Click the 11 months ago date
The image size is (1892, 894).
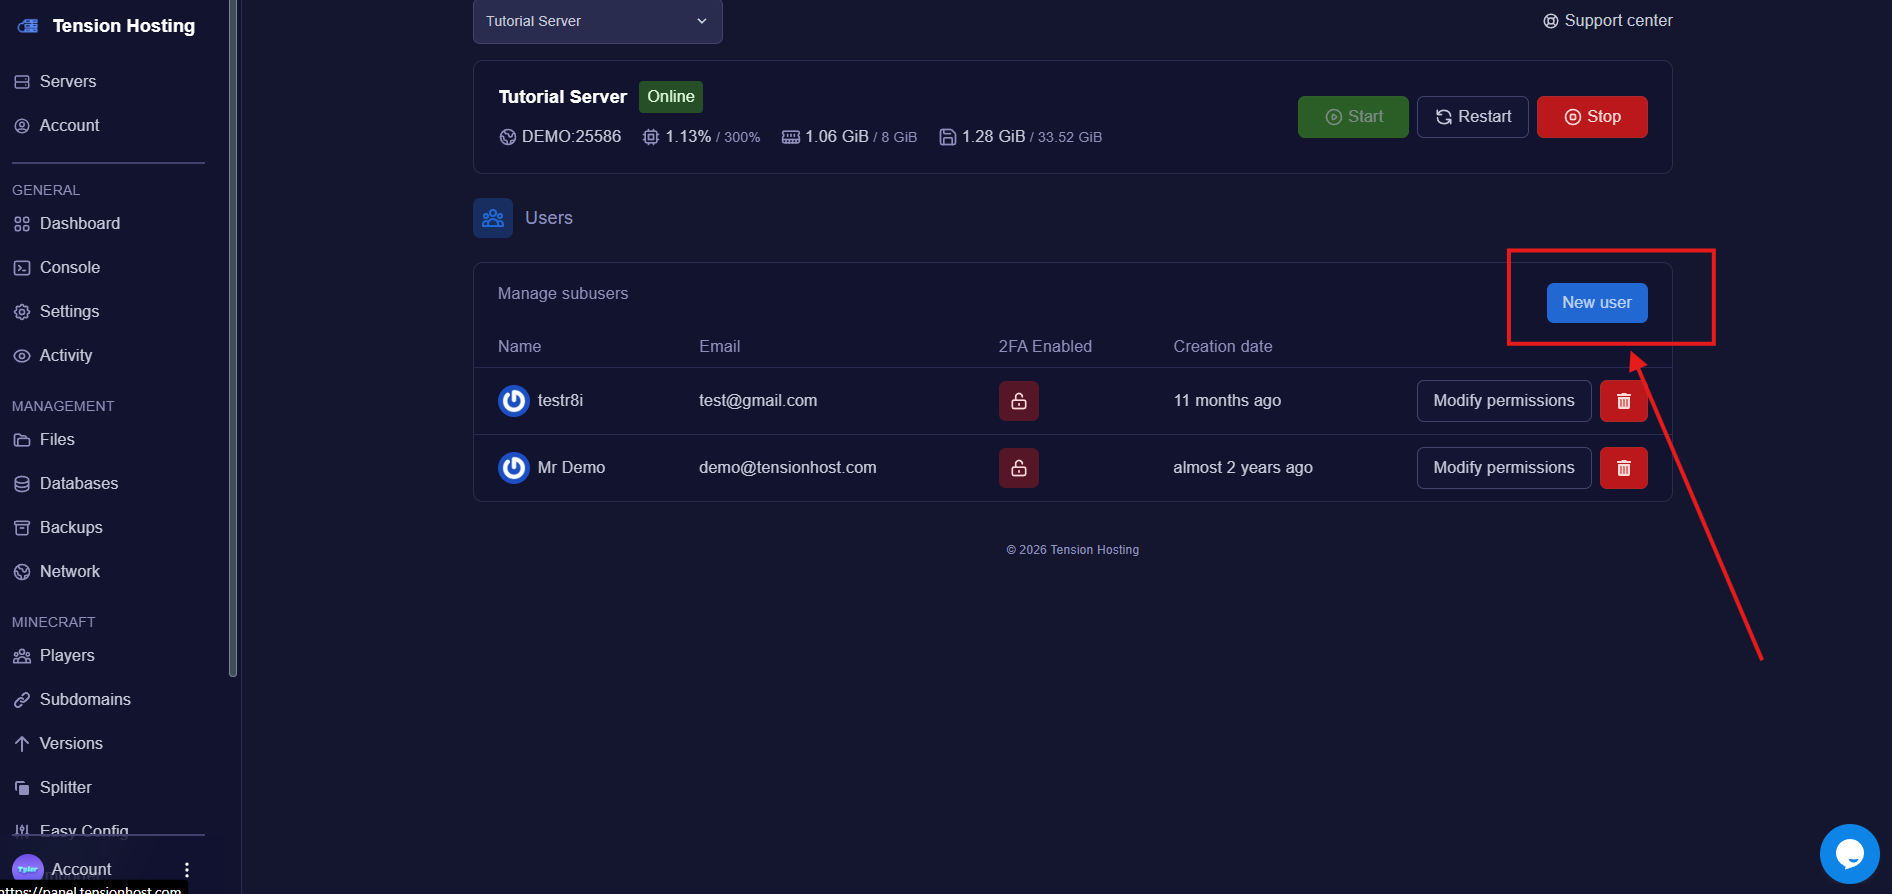1227,401
